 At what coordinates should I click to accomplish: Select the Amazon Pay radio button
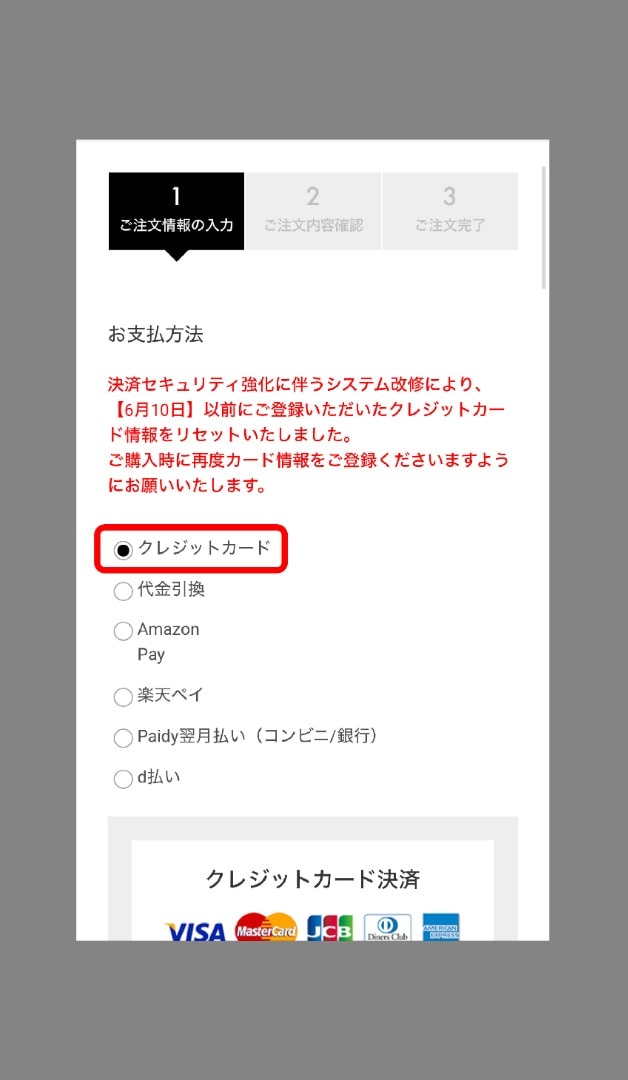click(x=123, y=631)
